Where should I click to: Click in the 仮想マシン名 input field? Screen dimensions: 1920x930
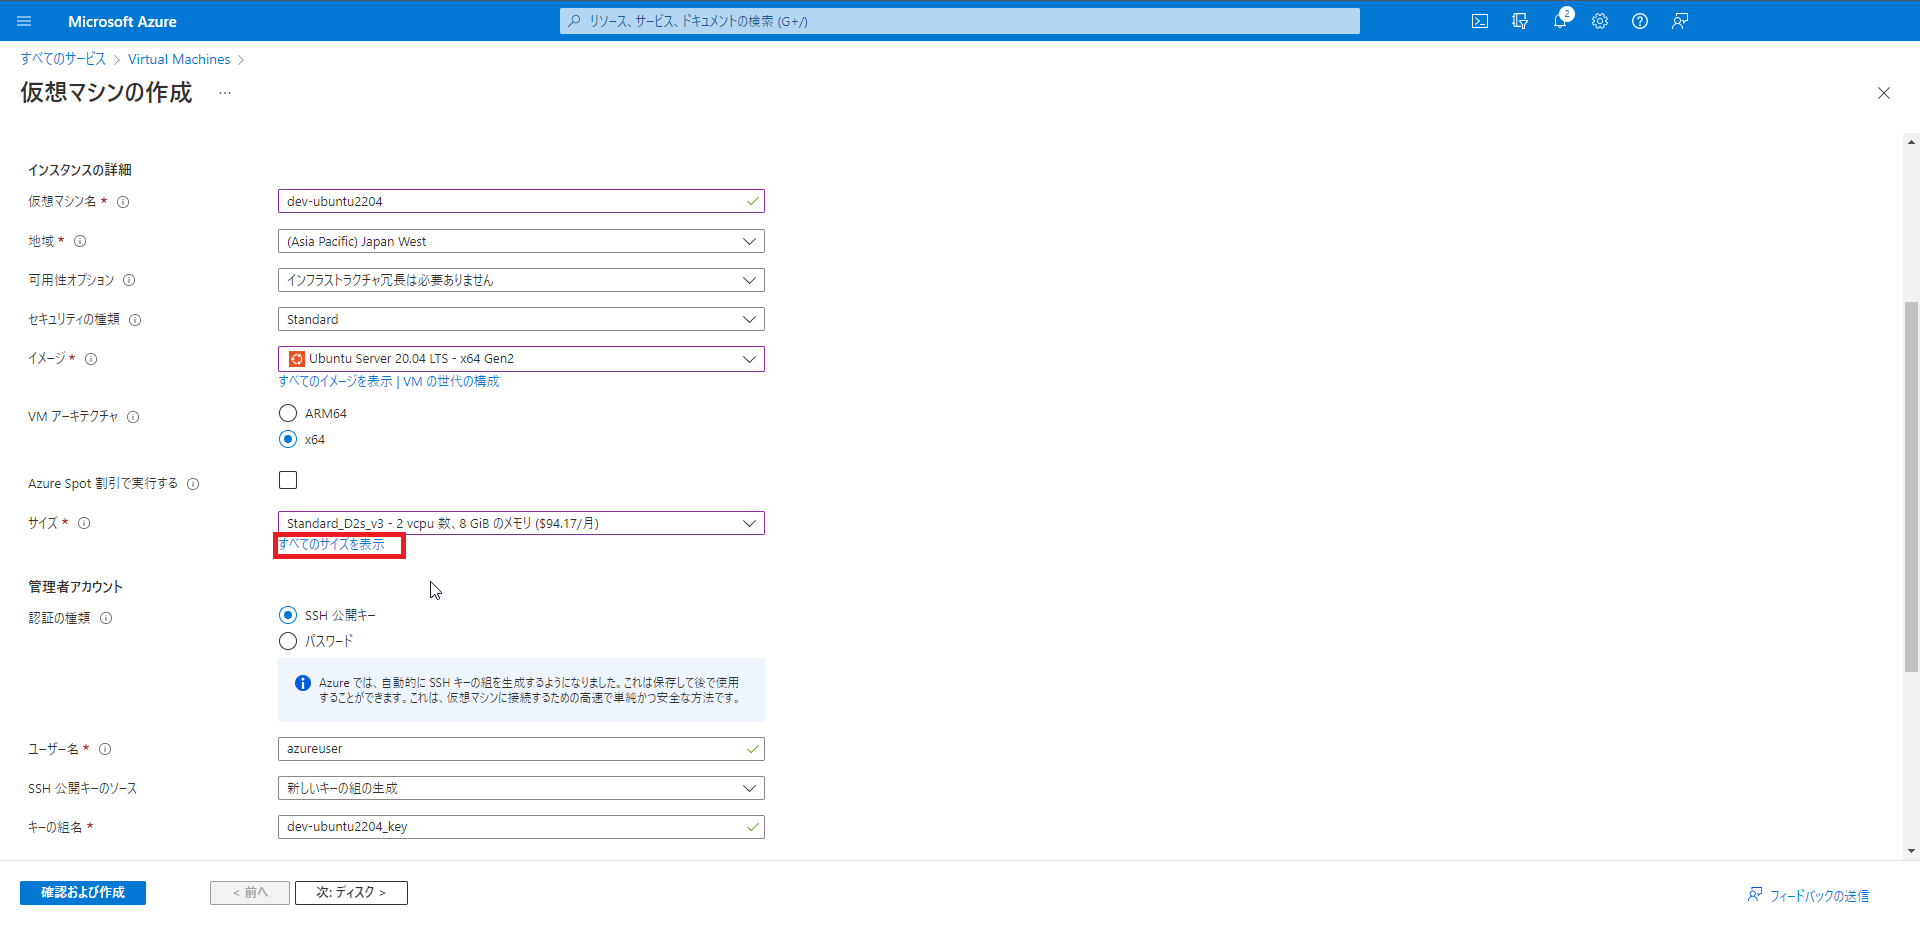521,201
